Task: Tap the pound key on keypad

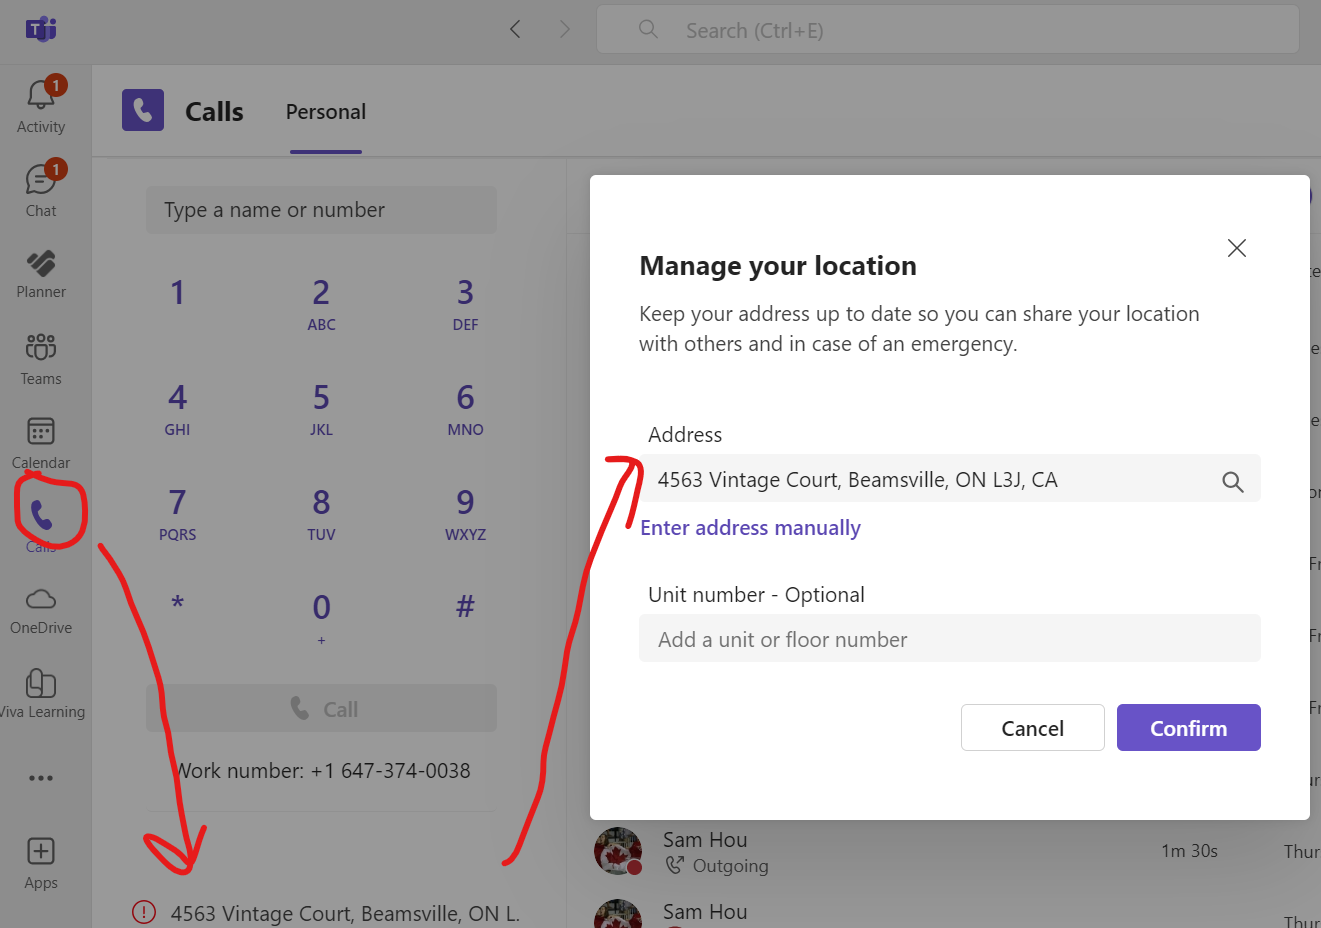Action: click(x=465, y=606)
